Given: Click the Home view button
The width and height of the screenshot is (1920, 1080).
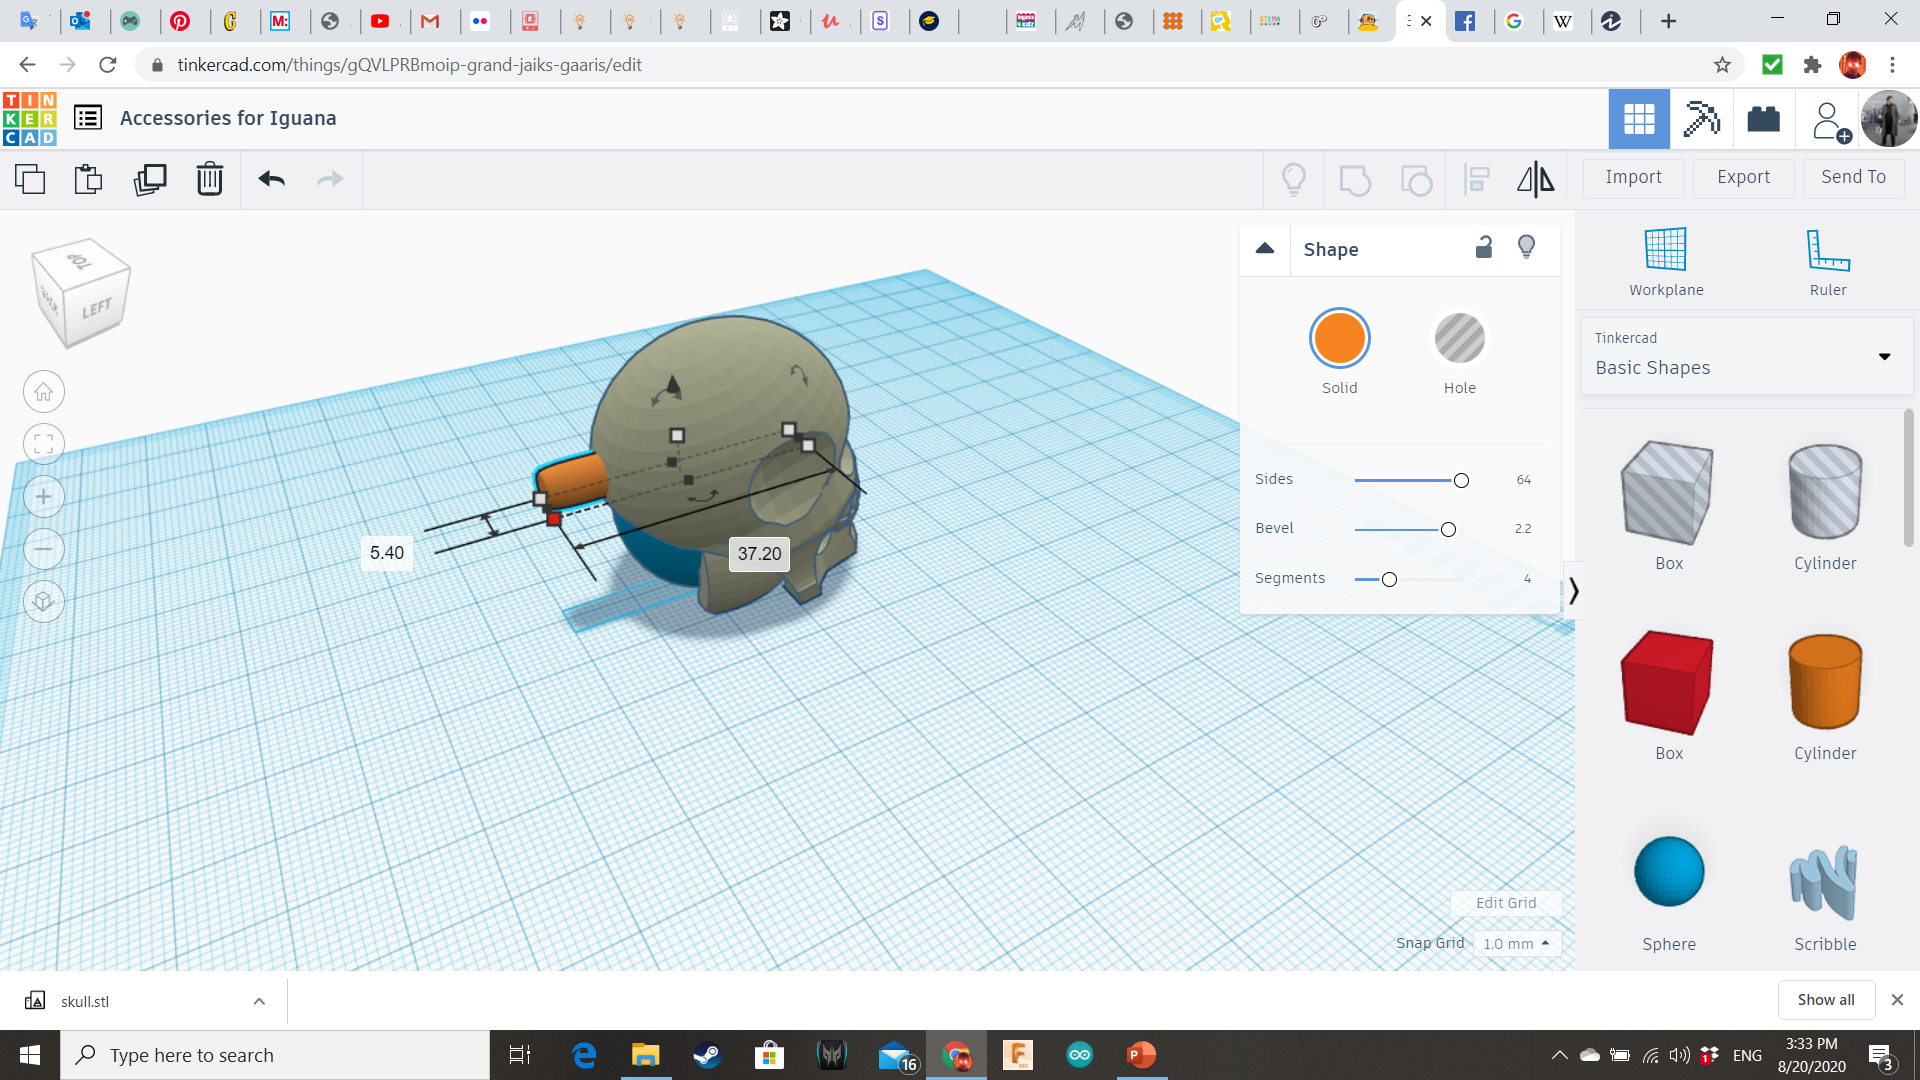Looking at the screenshot, I should pyautogui.click(x=44, y=392).
